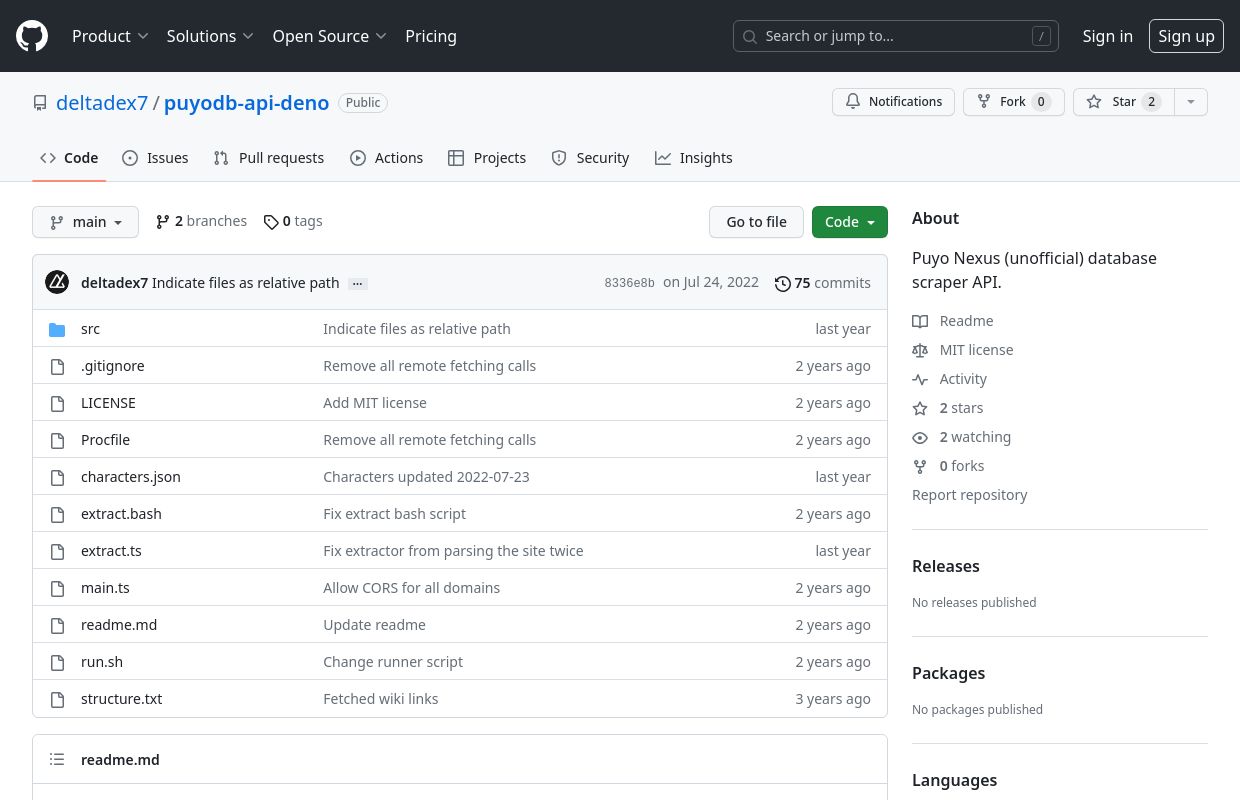
Task: Click the file icon beside LICENSE
Action: [x=57, y=403]
